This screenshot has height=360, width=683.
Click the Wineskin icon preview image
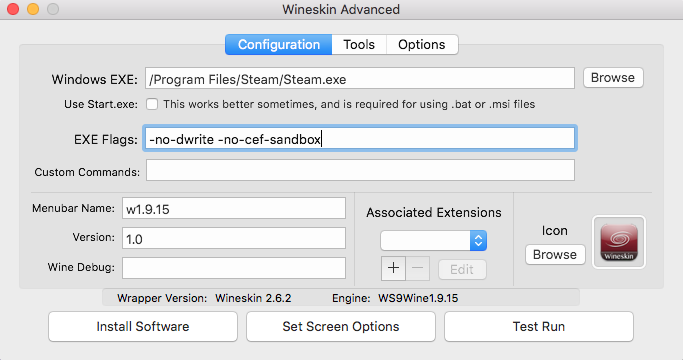pos(619,242)
